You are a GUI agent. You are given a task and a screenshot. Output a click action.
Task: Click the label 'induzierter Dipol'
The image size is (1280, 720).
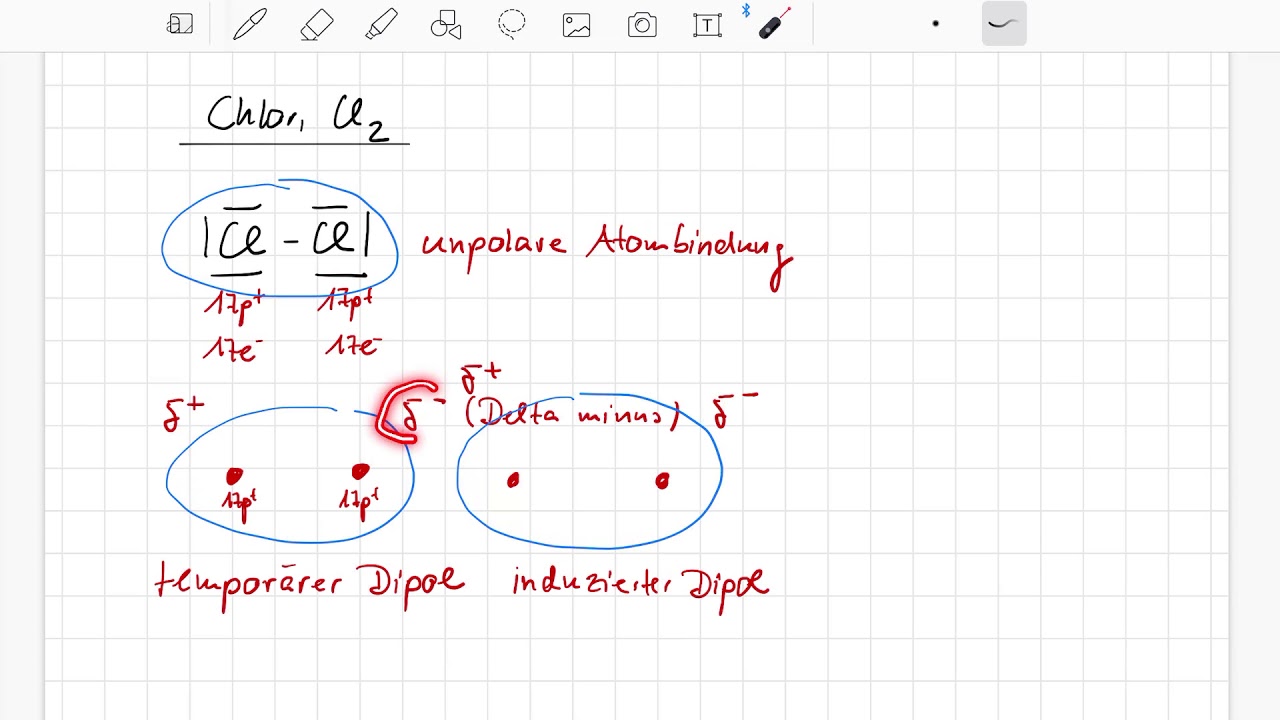point(640,587)
